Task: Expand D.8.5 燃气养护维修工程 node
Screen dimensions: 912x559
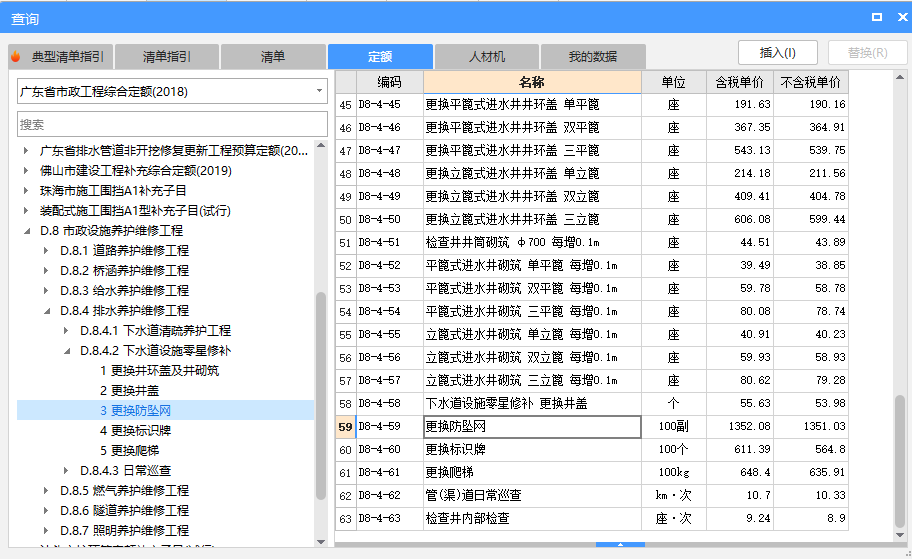Action: pyautogui.click(x=47, y=490)
